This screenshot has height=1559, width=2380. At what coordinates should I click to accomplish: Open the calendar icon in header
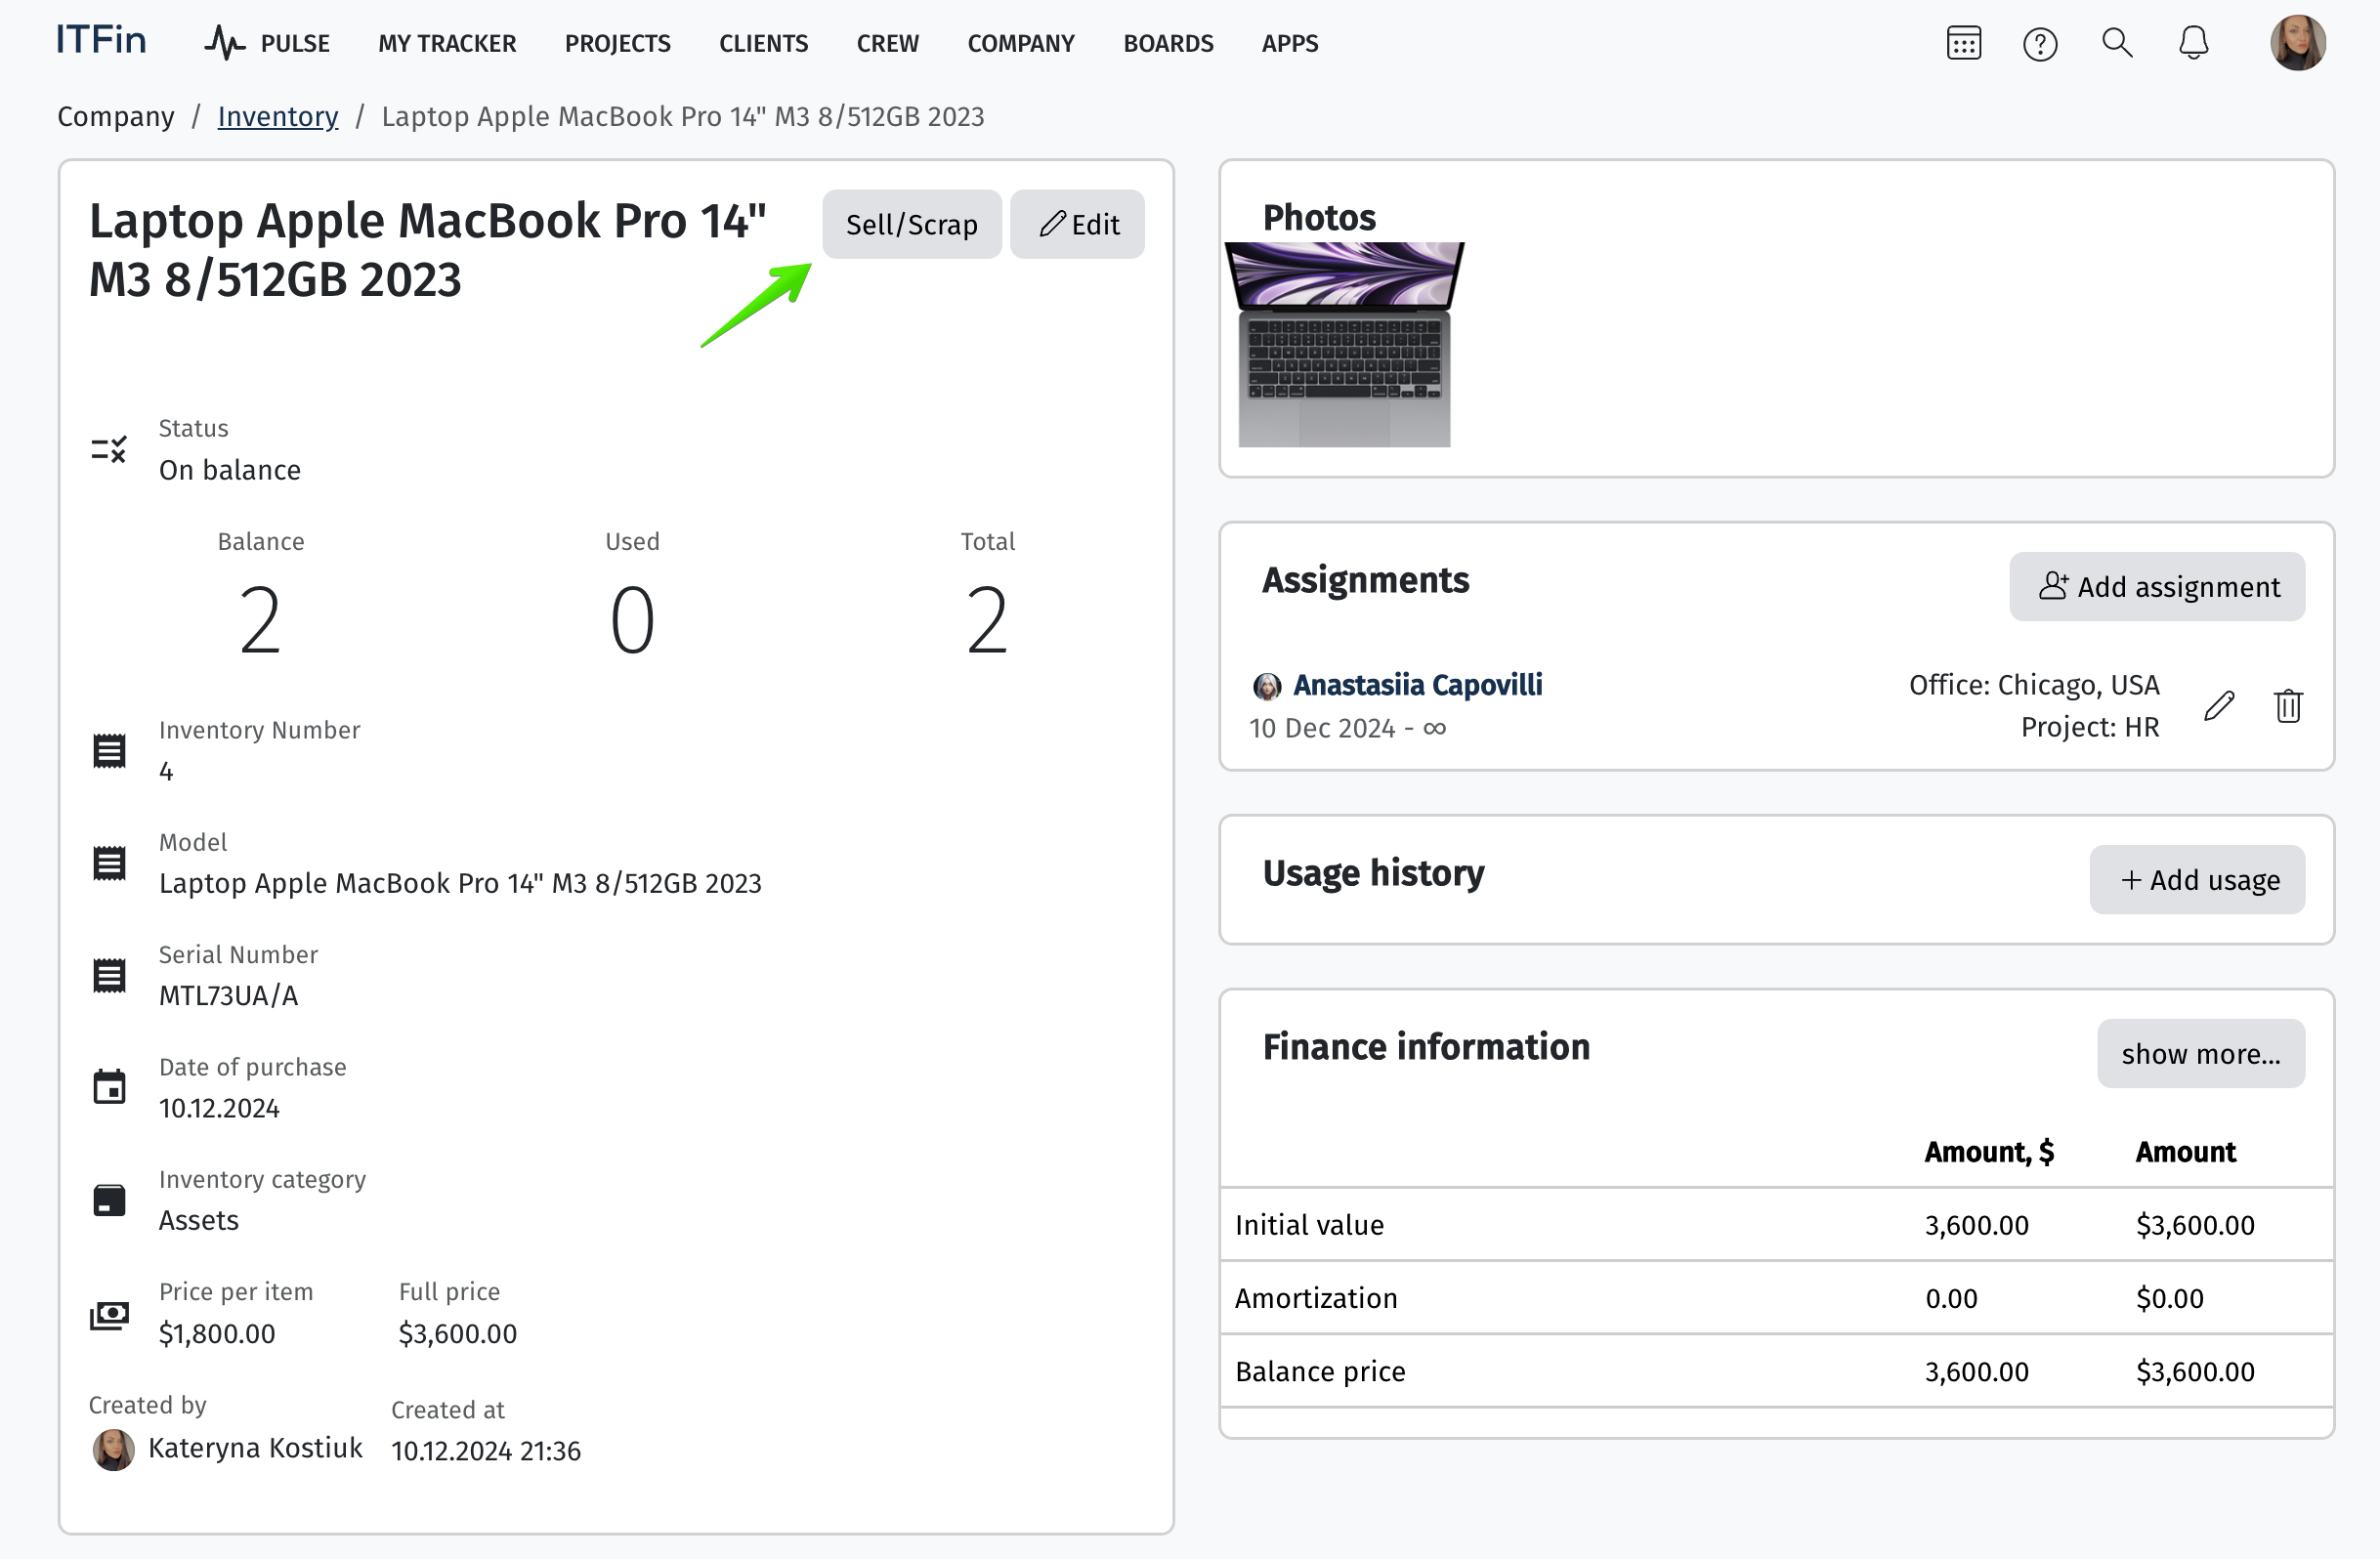[x=1964, y=43]
